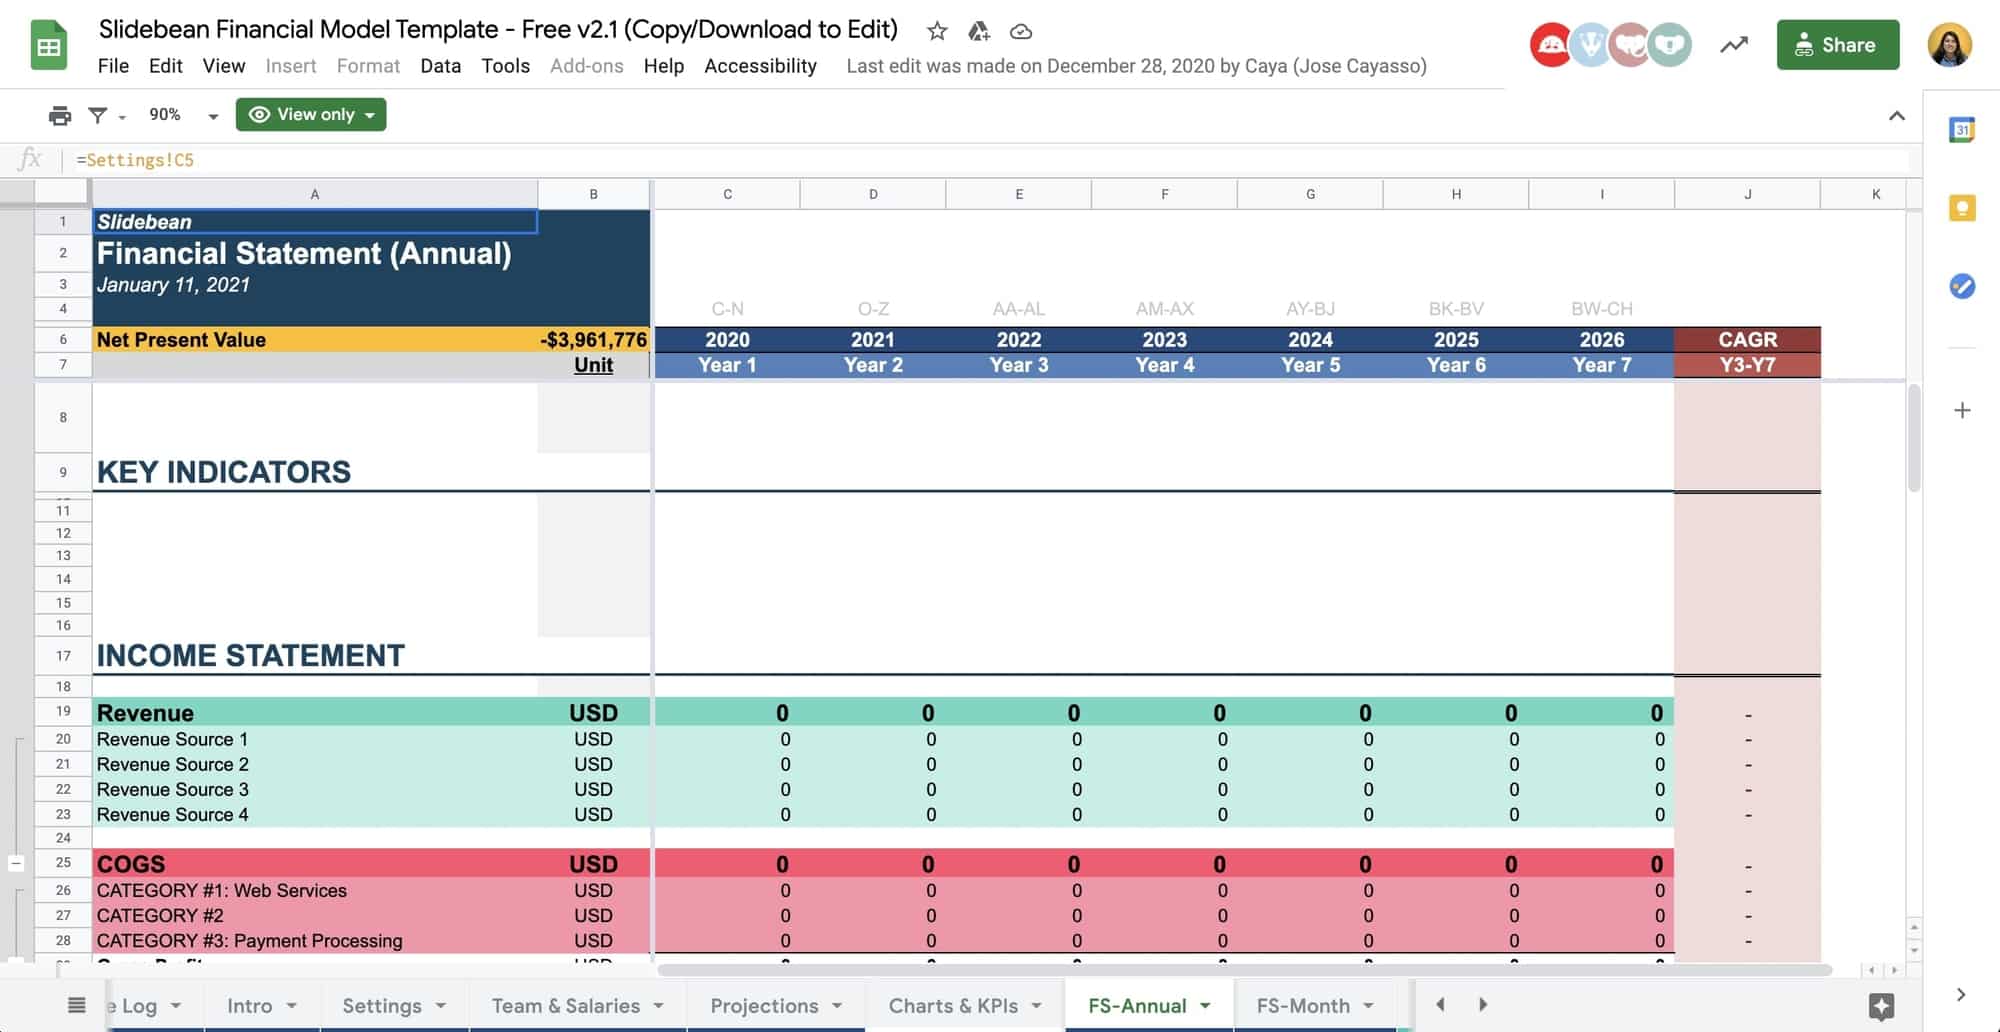Print the spreadsheet using the print icon
Screen dimensions: 2000x1032
[59, 114]
